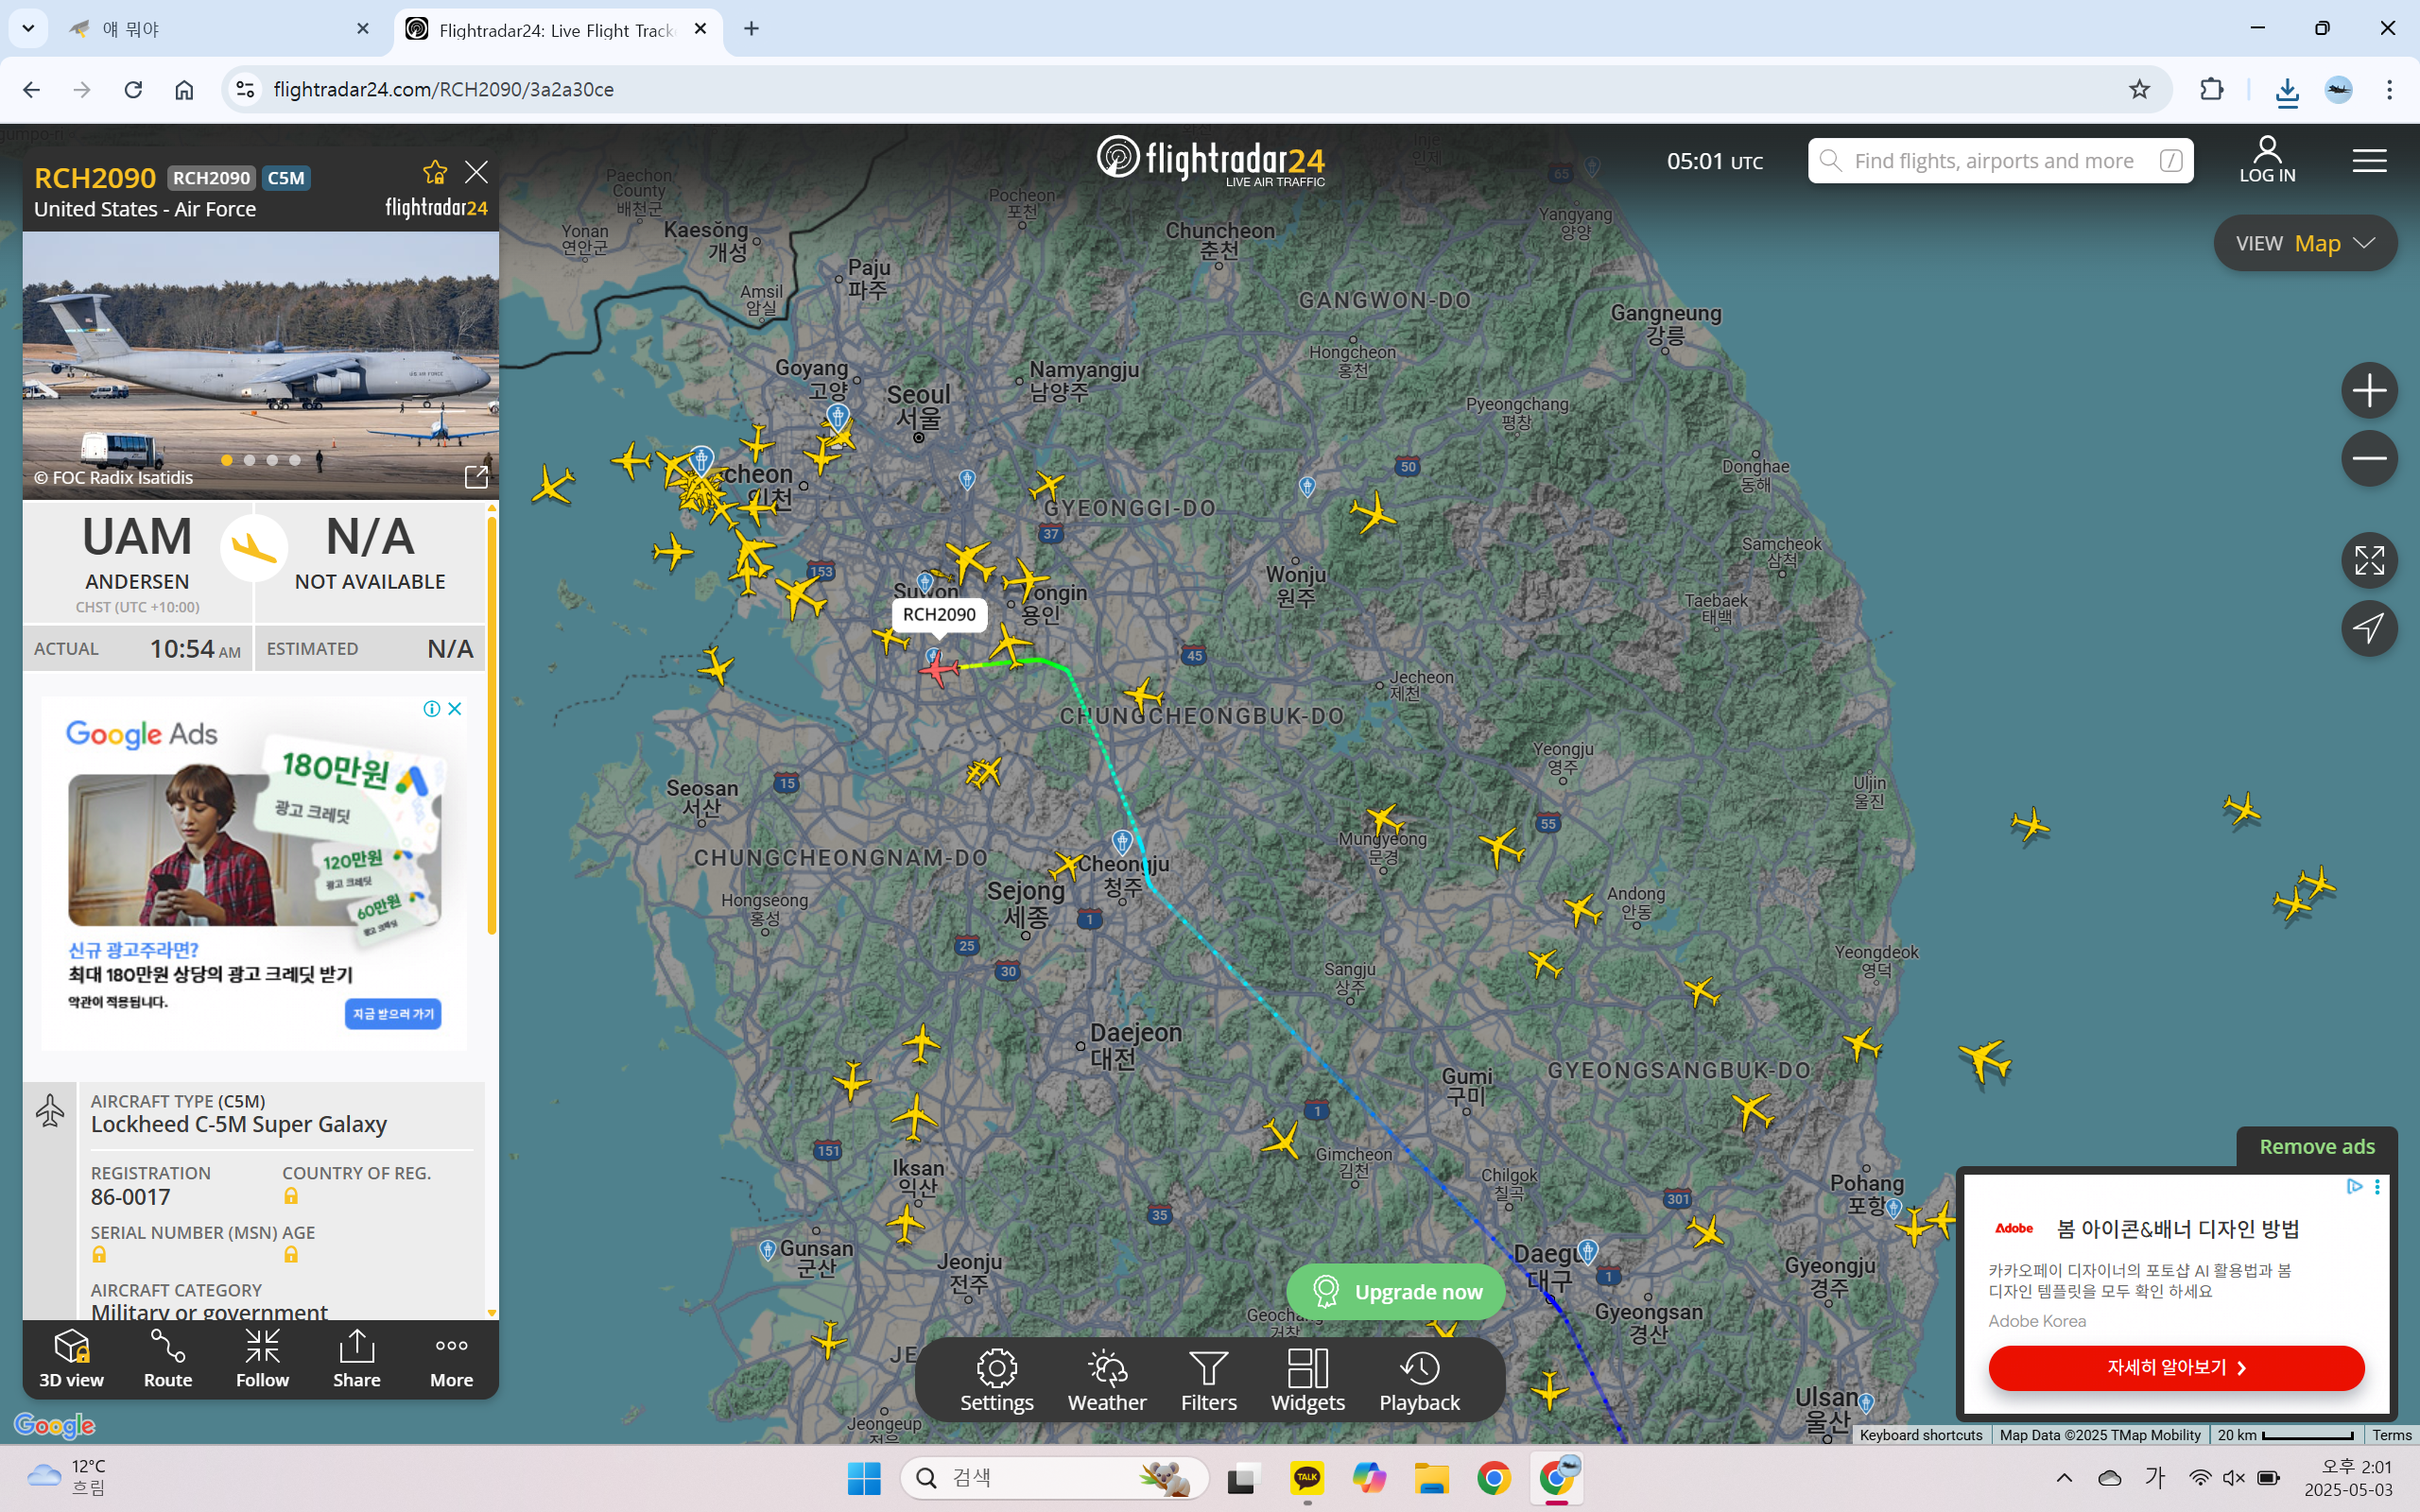Open Adobe ad options menu
This screenshot has width=2420, height=1512.
pyautogui.click(x=2377, y=1187)
